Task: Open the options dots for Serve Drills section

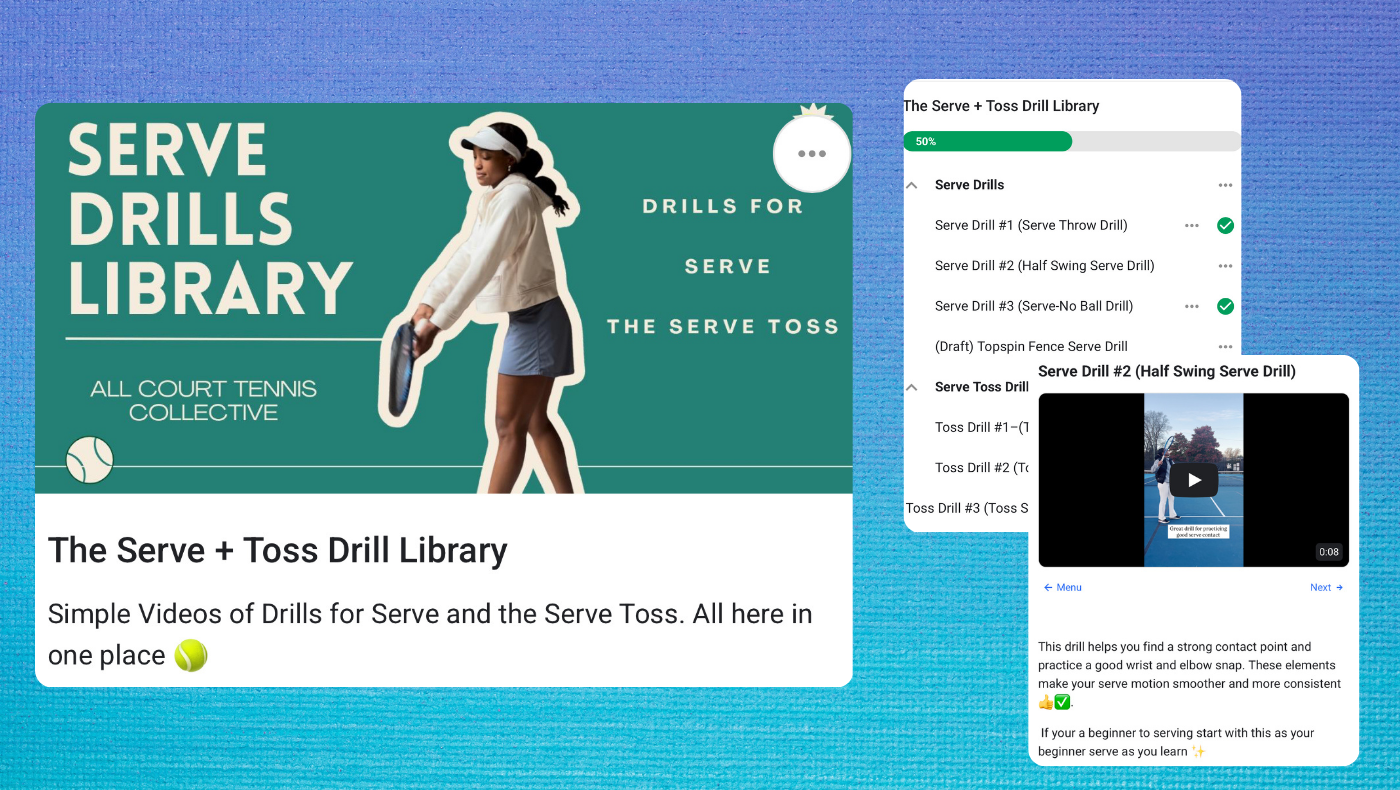Action: pyautogui.click(x=1225, y=185)
